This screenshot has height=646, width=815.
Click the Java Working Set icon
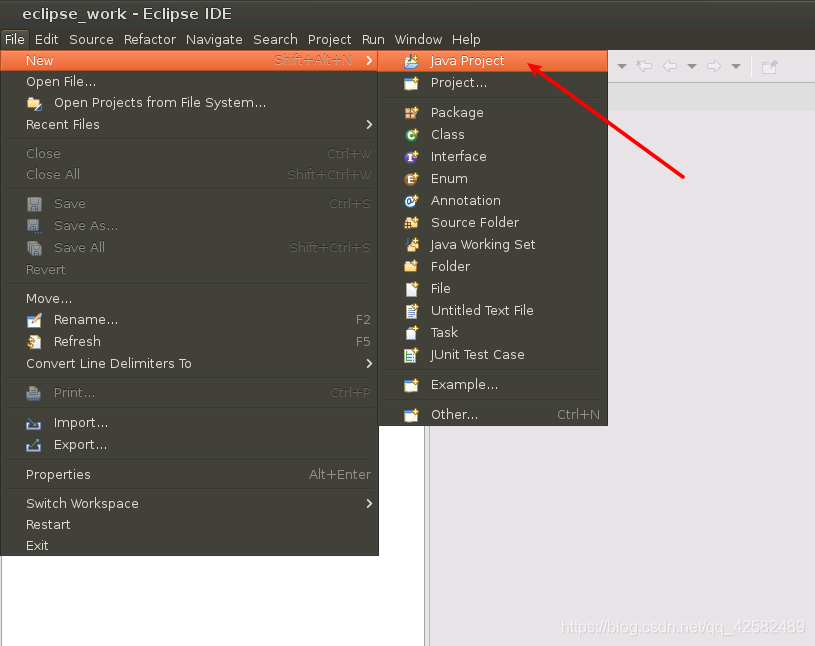pos(411,244)
